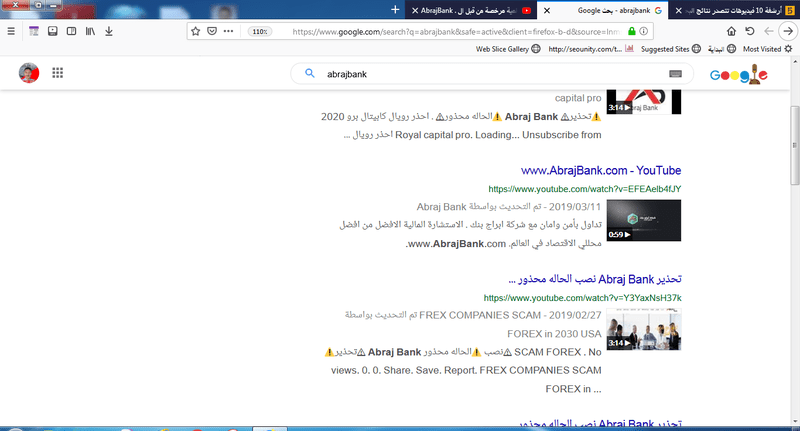Open the Library bookshelf icon

(90, 31)
